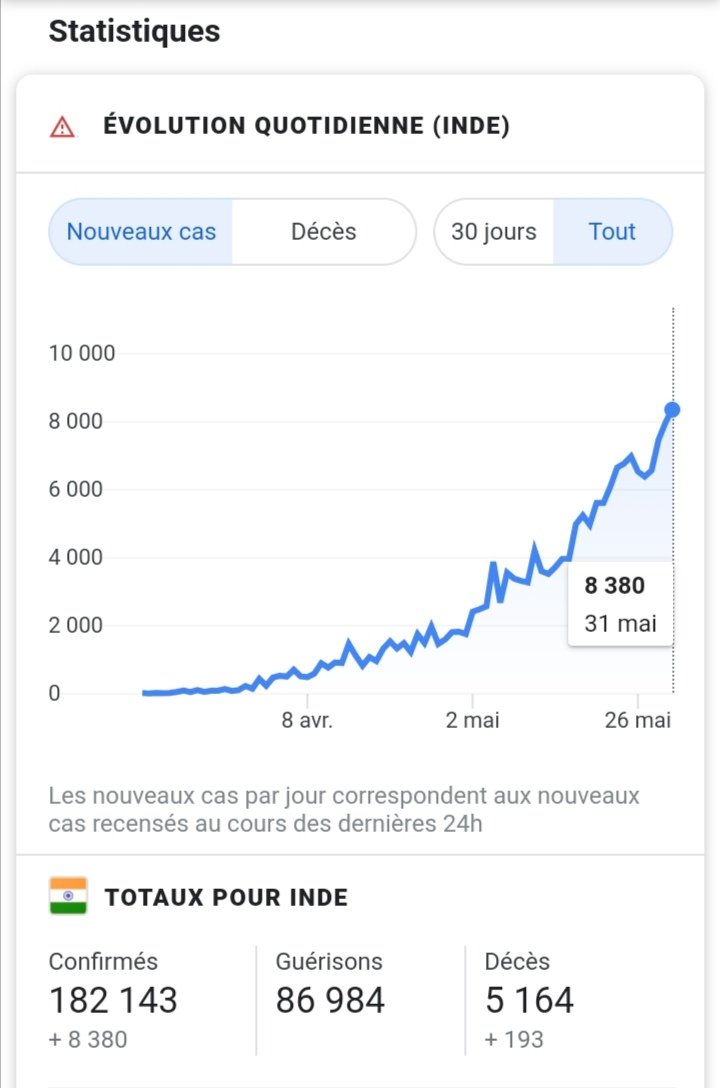Click the red warning triangle icon

(62, 127)
